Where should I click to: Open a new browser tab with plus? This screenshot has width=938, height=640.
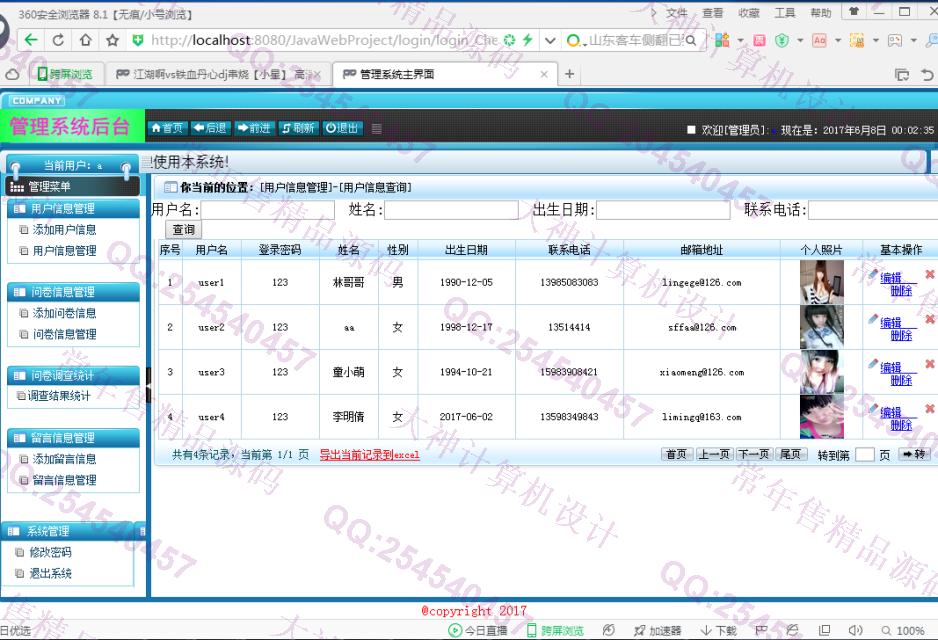coord(570,74)
